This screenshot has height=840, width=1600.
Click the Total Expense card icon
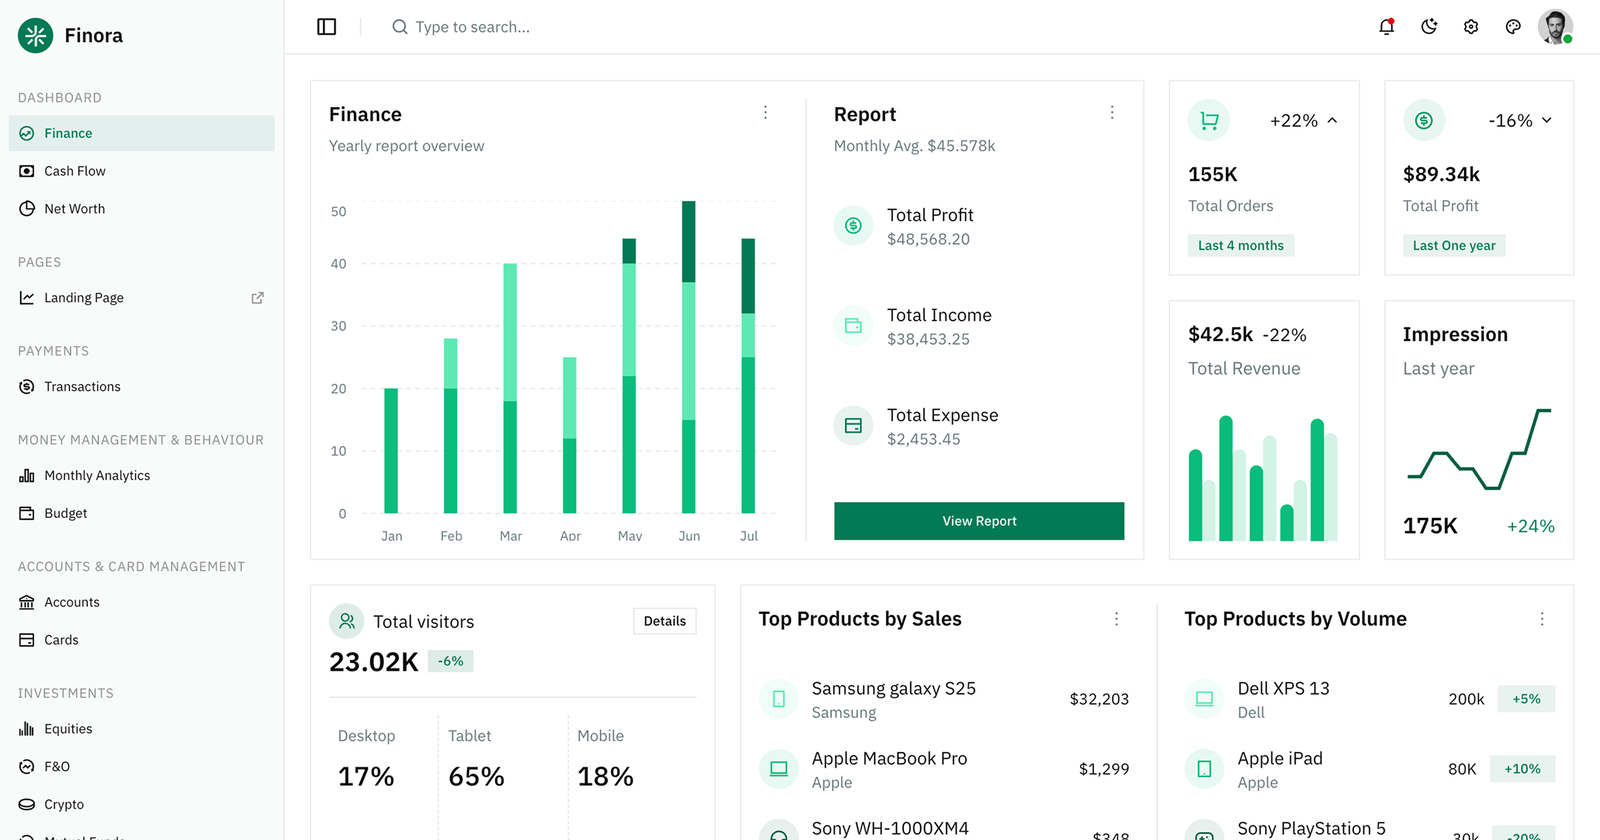click(853, 426)
